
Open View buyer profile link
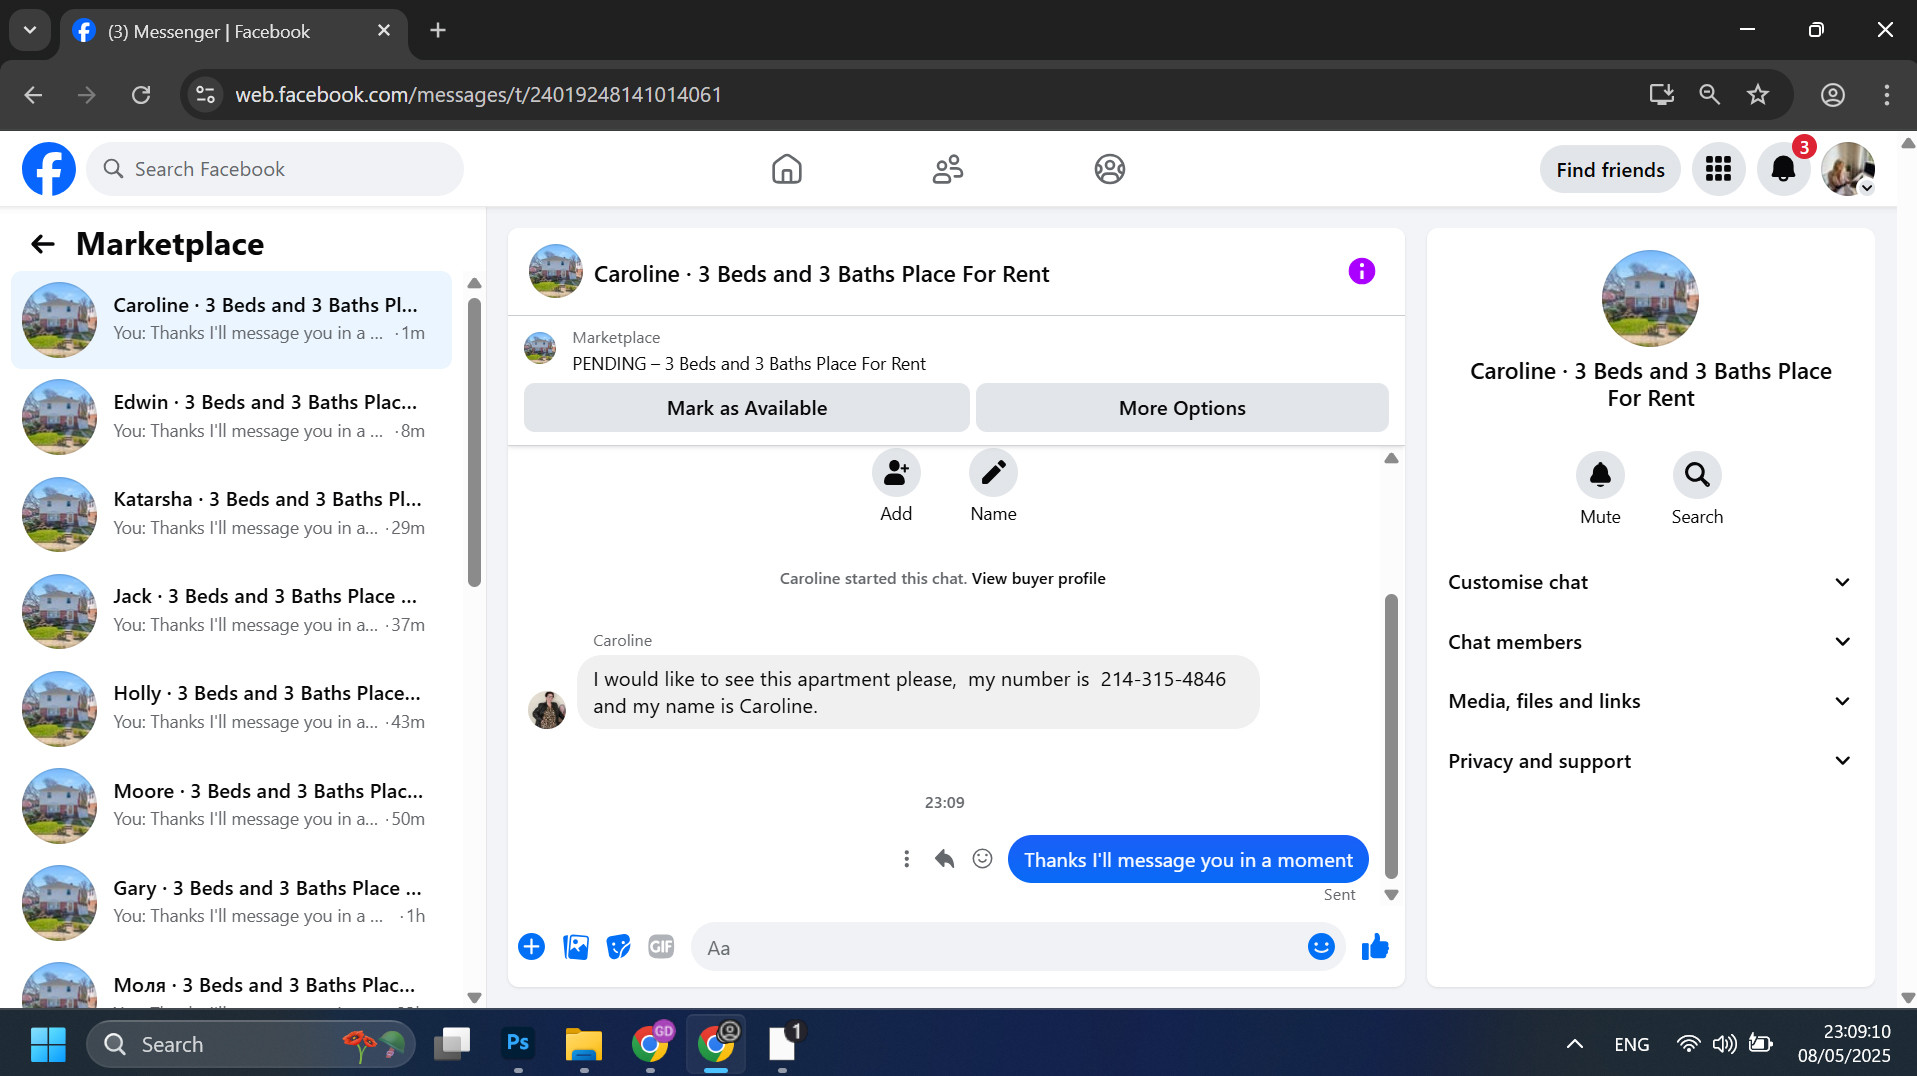tap(1038, 578)
